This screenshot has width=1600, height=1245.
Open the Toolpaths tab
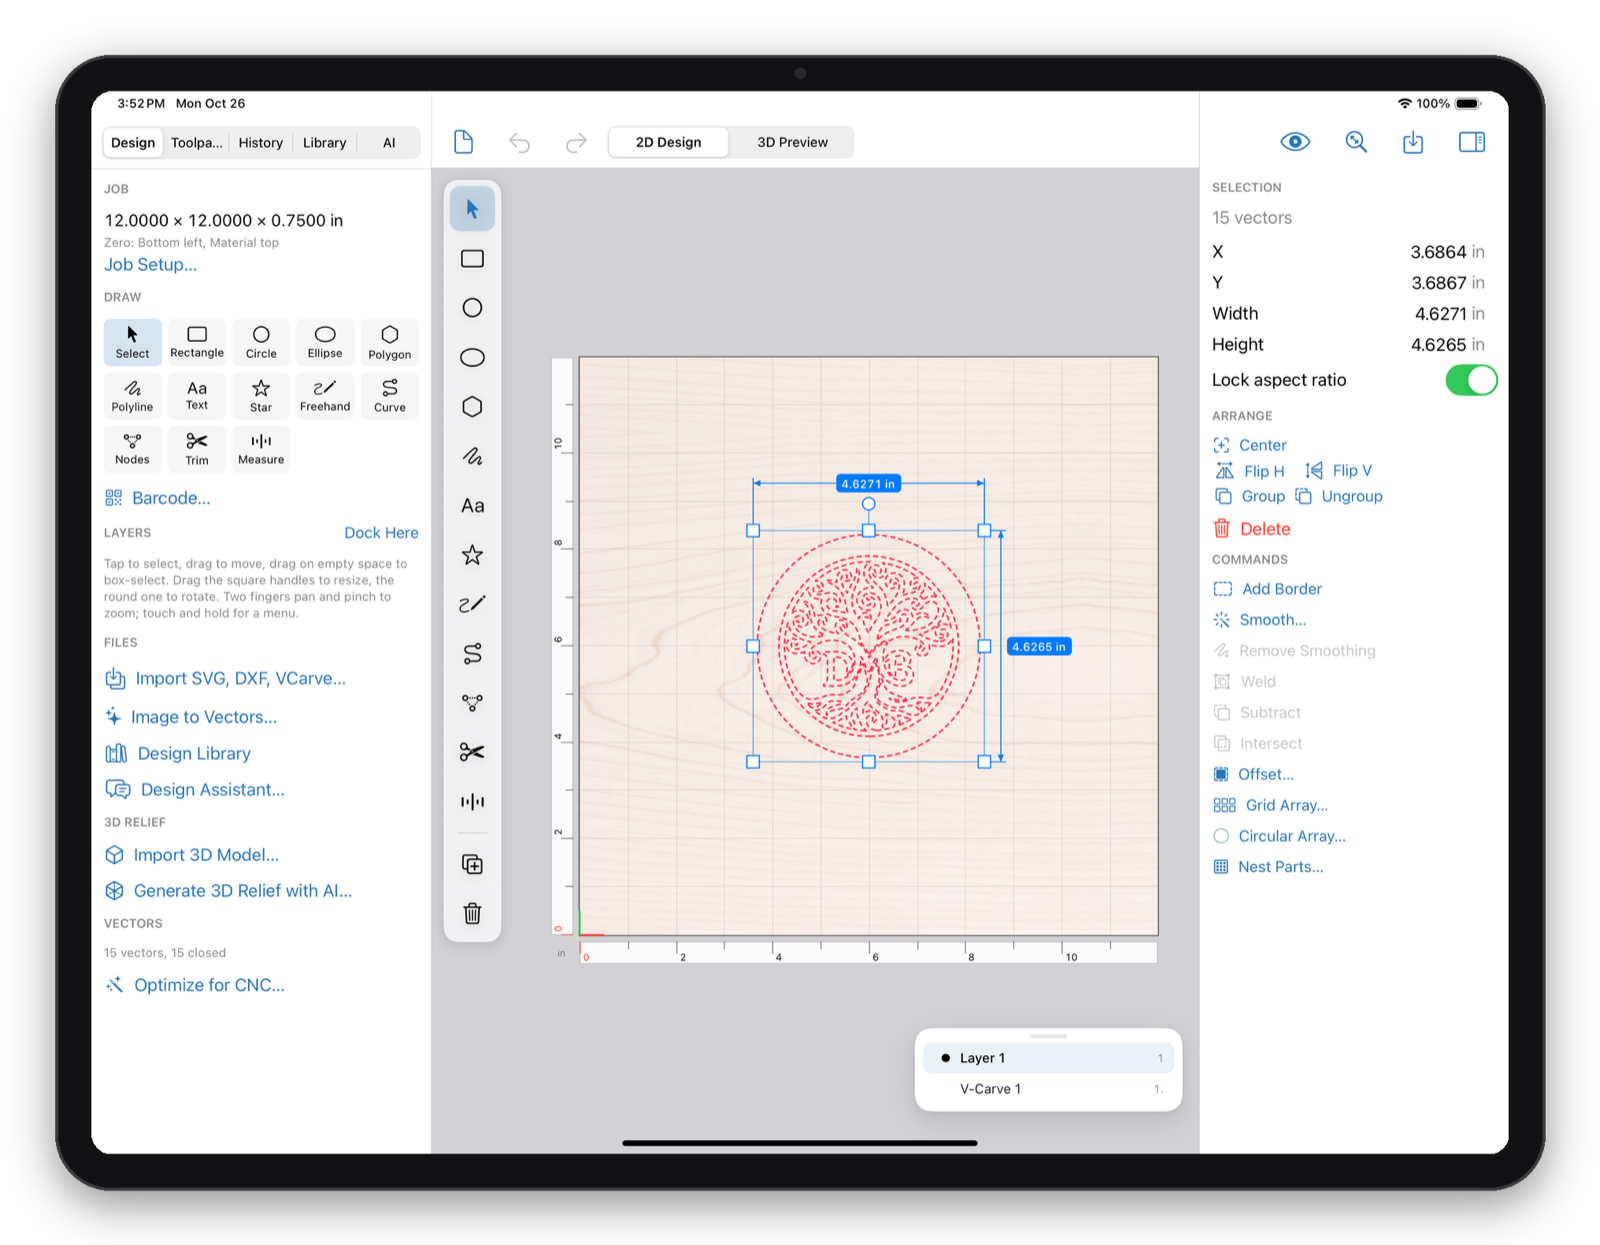point(197,143)
